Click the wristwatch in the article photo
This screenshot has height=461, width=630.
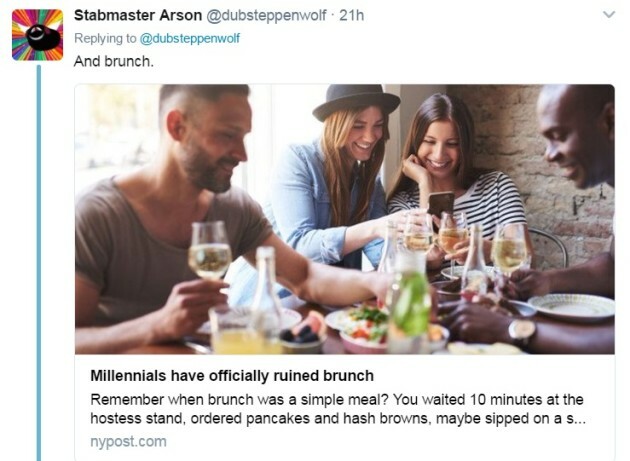pyautogui.click(x=522, y=330)
